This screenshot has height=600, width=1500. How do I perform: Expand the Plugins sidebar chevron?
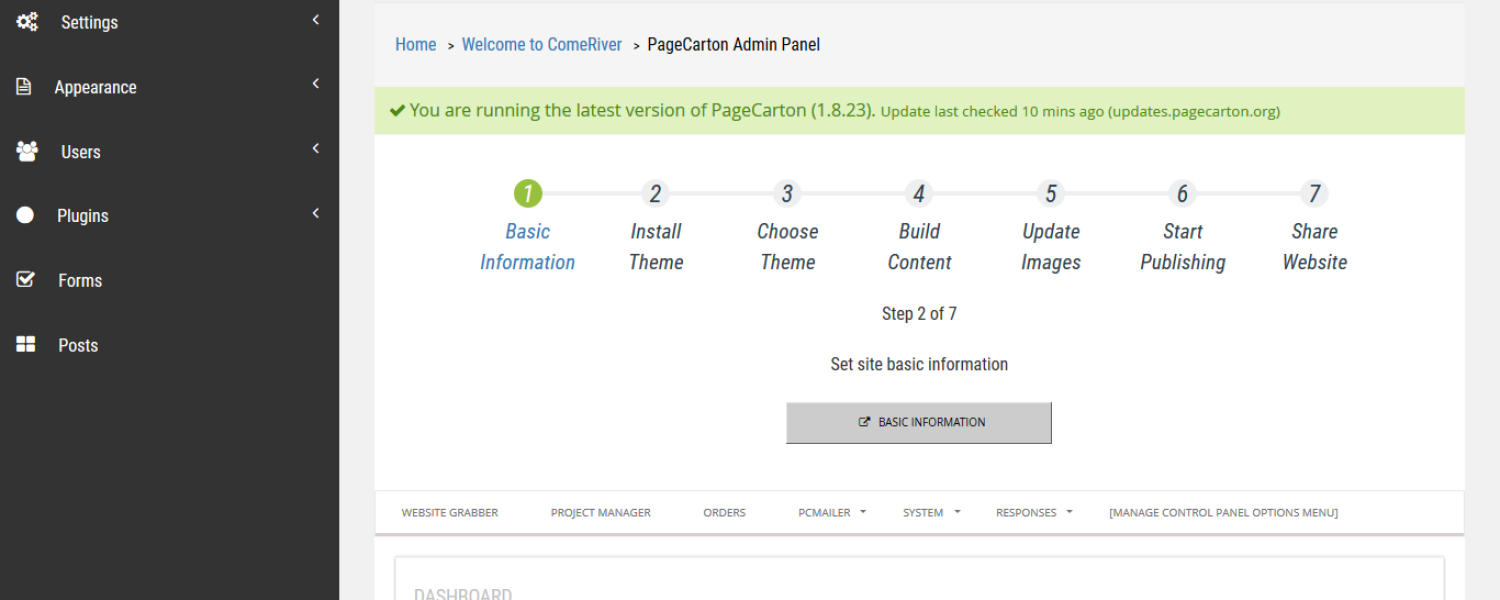coord(316,213)
